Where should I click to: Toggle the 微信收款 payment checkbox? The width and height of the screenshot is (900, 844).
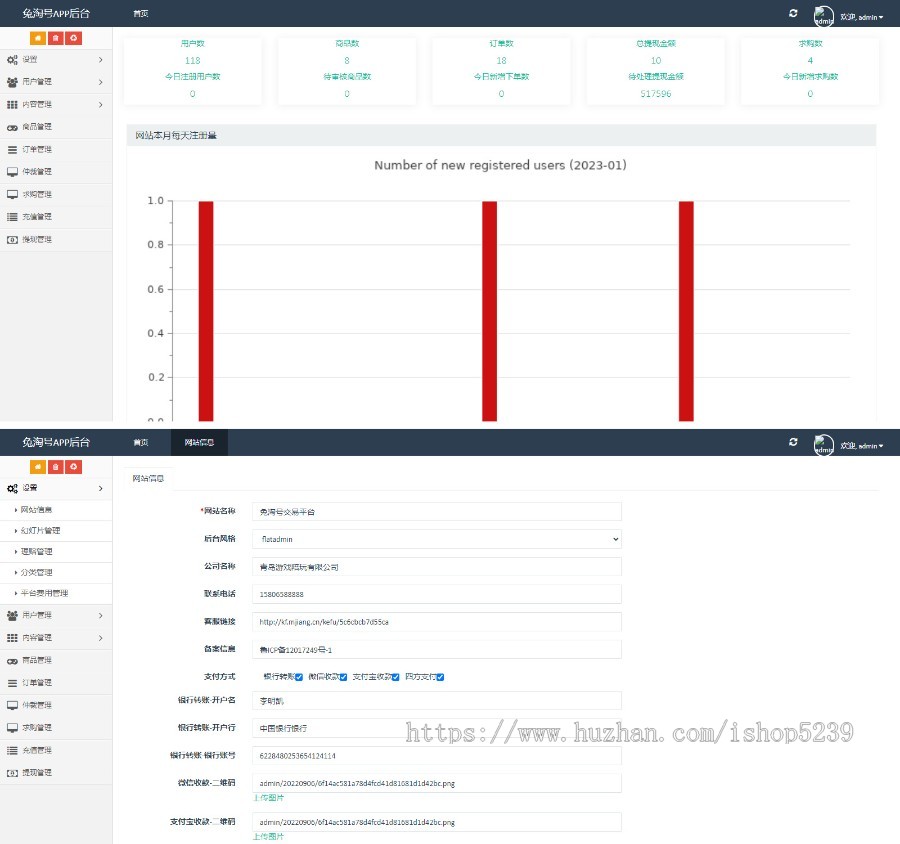coord(343,677)
